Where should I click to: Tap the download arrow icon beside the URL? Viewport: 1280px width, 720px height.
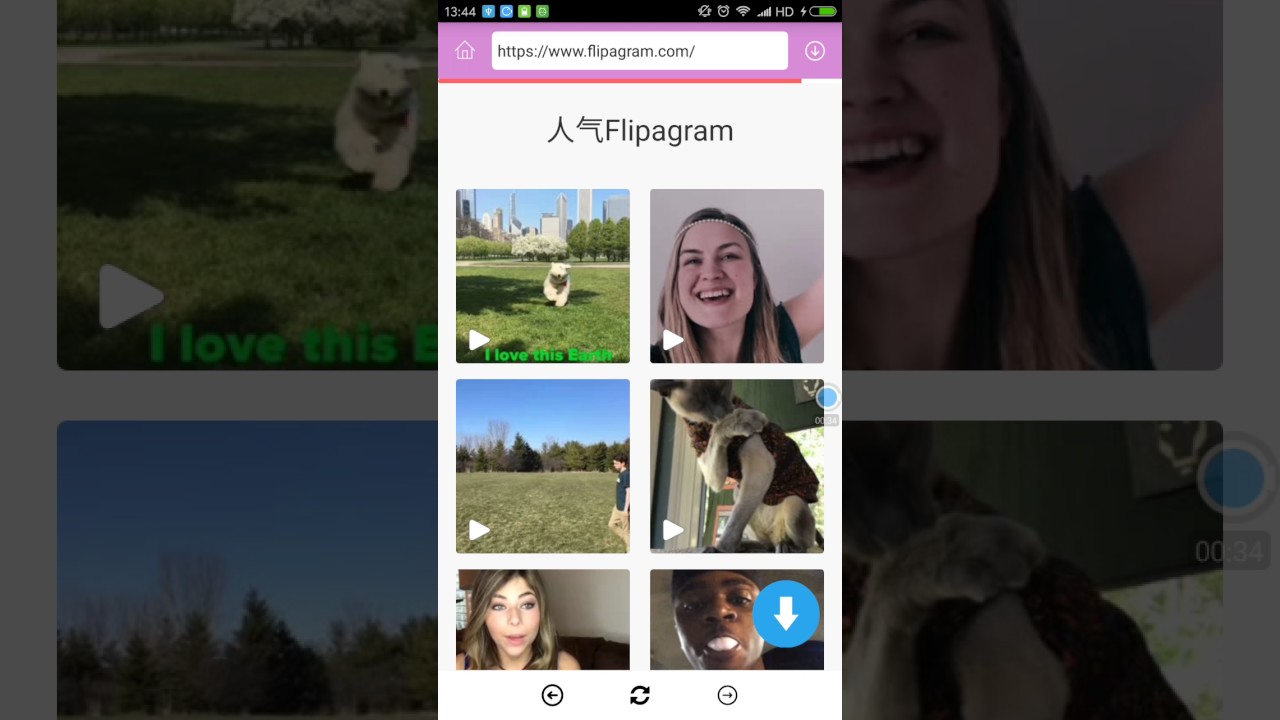coord(815,51)
